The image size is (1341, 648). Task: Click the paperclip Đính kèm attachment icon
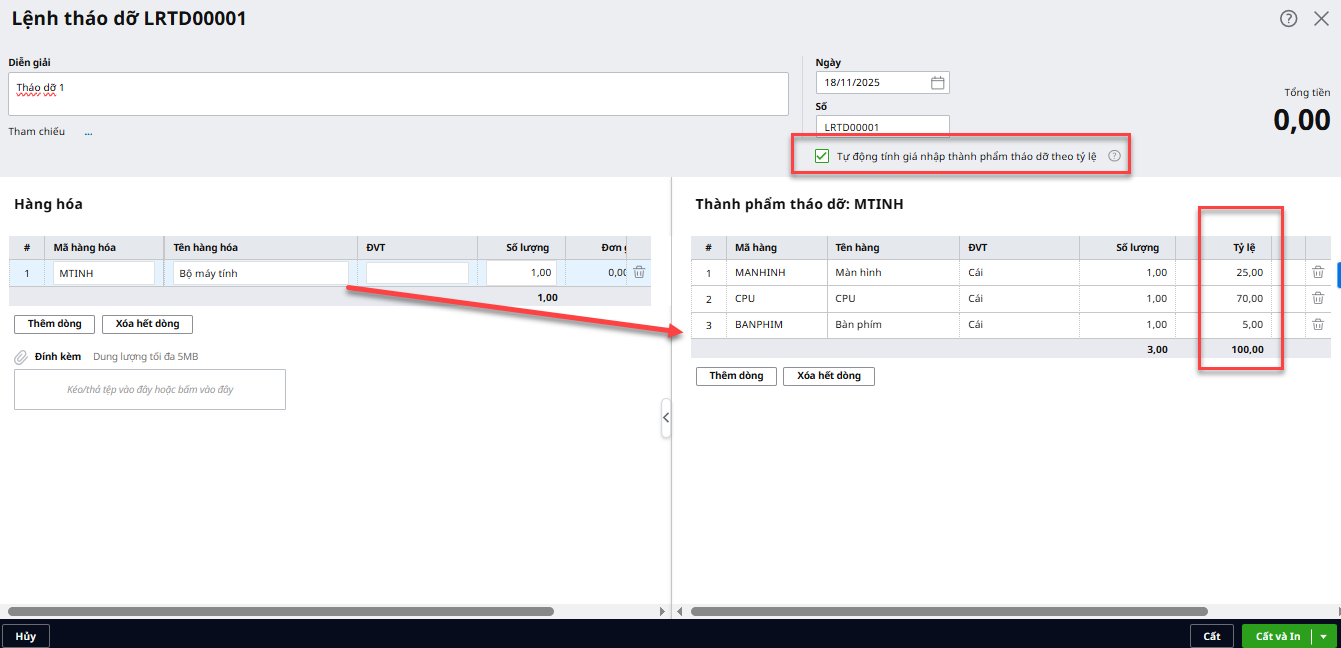click(20, 357)
